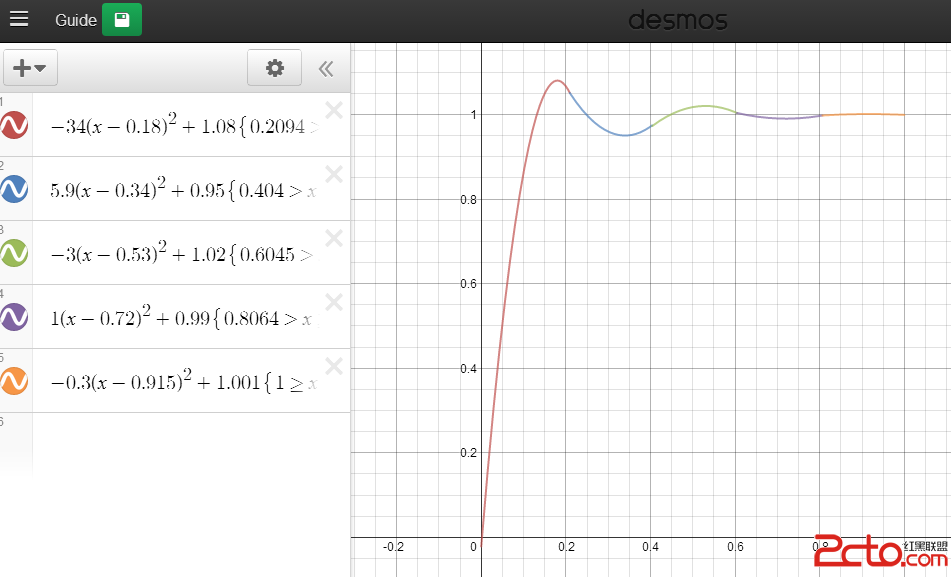The width and height of the screenshot is (951, 577).
Task: Click y-axis label 0.8
Action: point(468,200)
